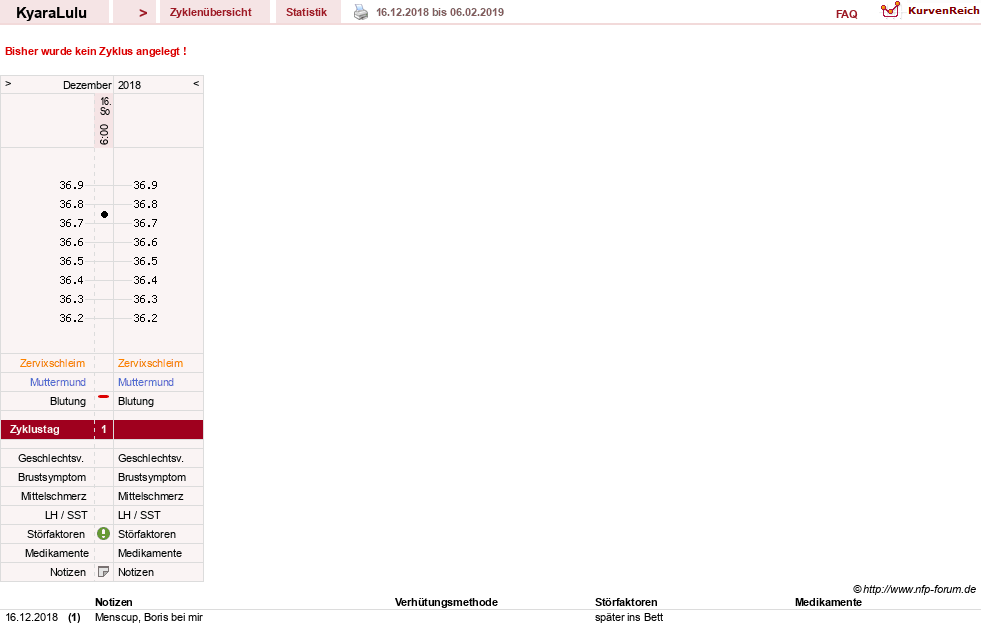The image size is (981, 641).
Task: Click the right-side LH / SST label
Action: pyautogui.click(x=139, y=515)
